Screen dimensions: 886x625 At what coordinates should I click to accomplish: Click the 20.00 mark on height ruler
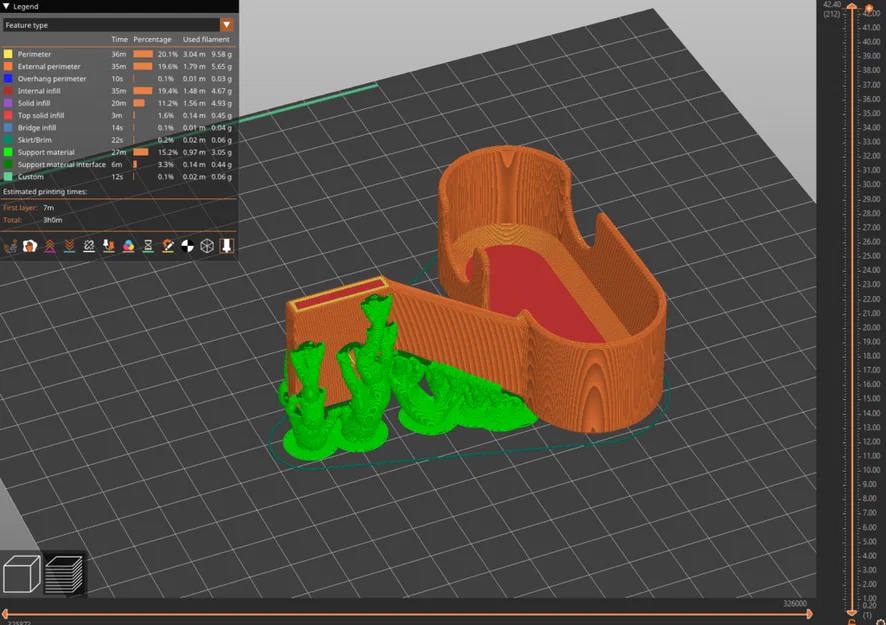point(871,327)
